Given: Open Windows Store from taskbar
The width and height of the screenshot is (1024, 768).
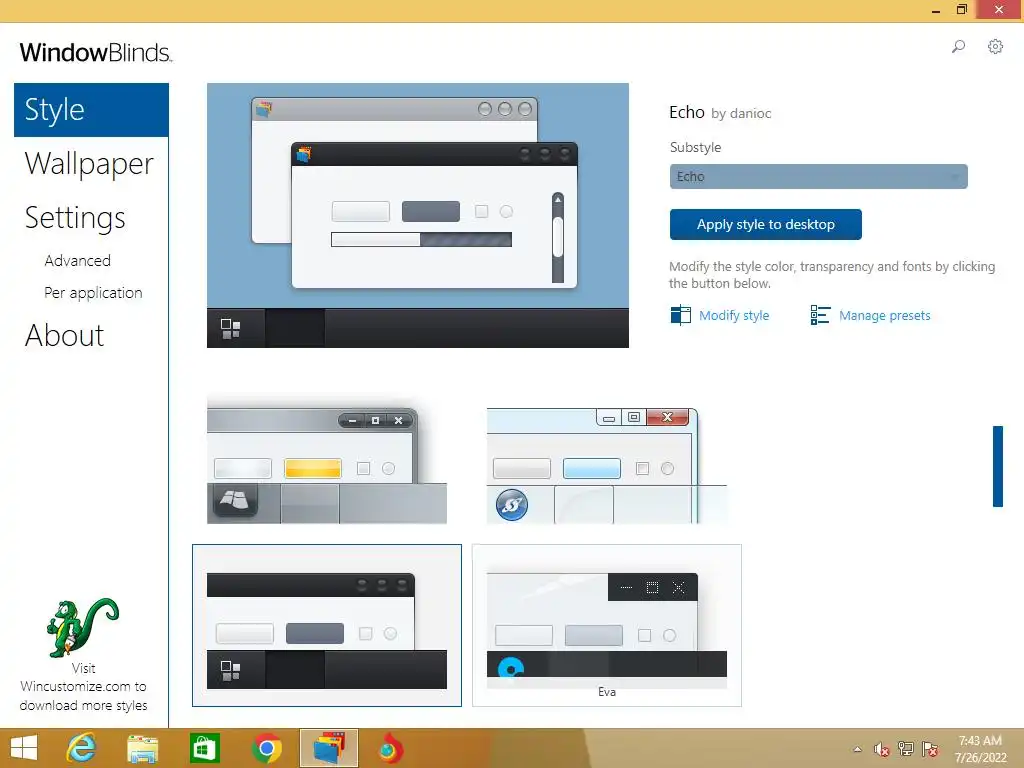Looking at the screenshot, I should click(204, 748).
